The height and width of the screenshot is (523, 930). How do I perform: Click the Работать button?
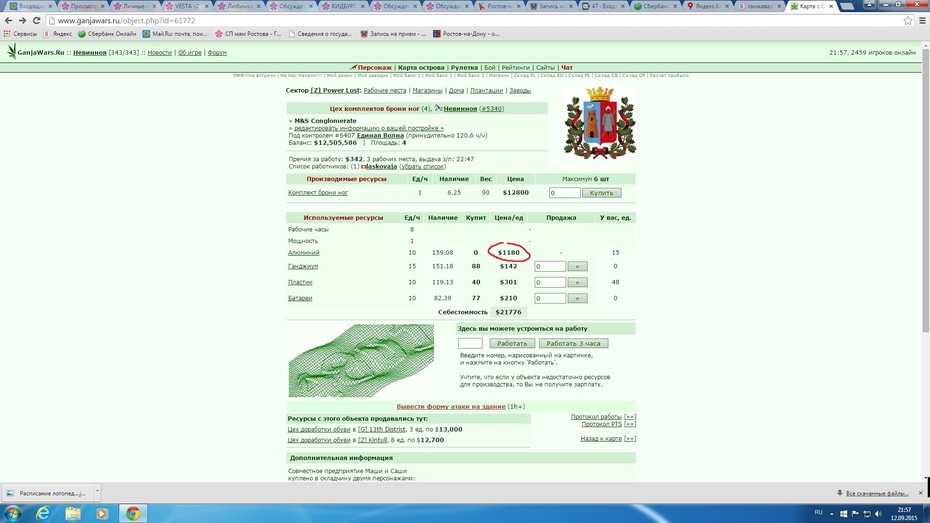point(512,343)
